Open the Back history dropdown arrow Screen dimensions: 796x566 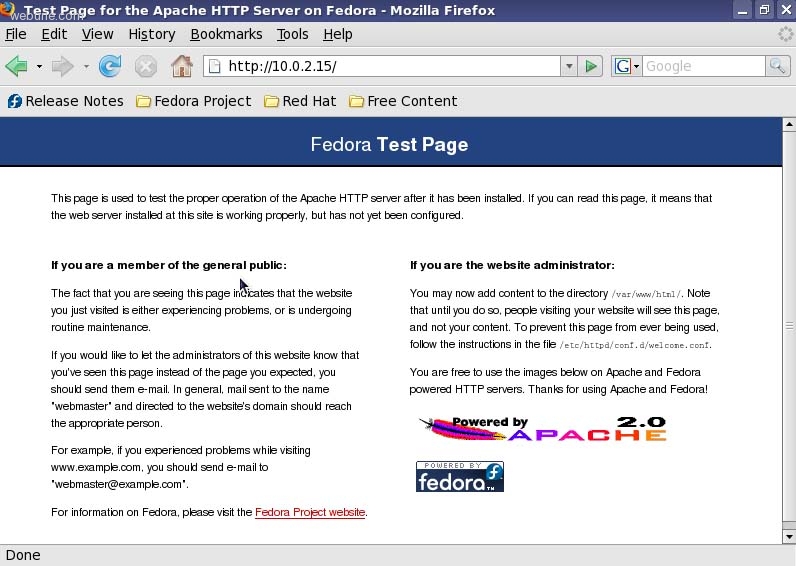(x=39, y=66)
